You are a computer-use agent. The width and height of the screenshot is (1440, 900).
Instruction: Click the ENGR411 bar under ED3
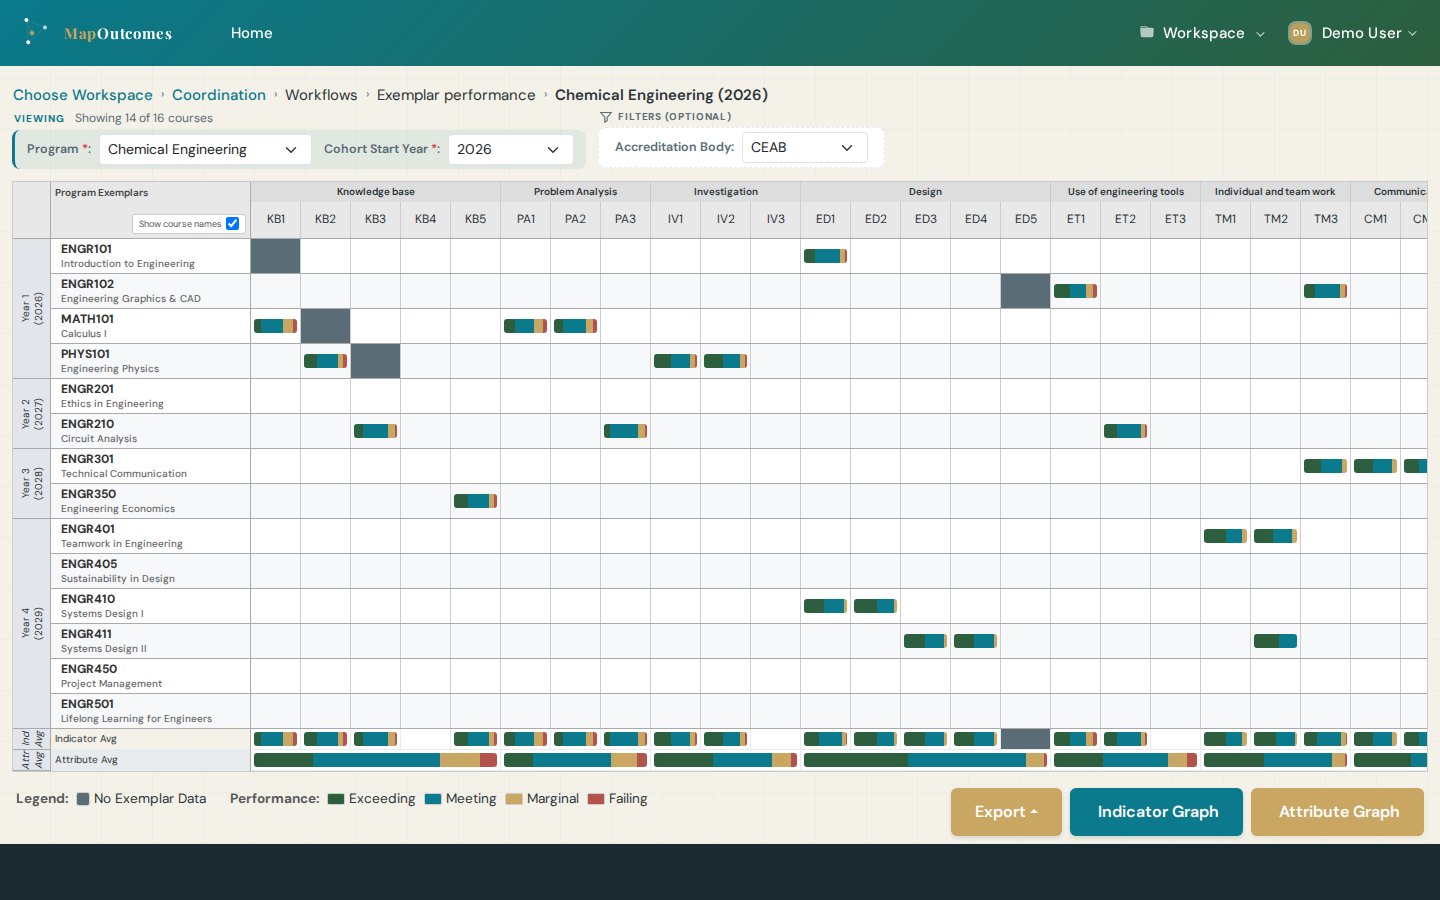coord(925,641)
